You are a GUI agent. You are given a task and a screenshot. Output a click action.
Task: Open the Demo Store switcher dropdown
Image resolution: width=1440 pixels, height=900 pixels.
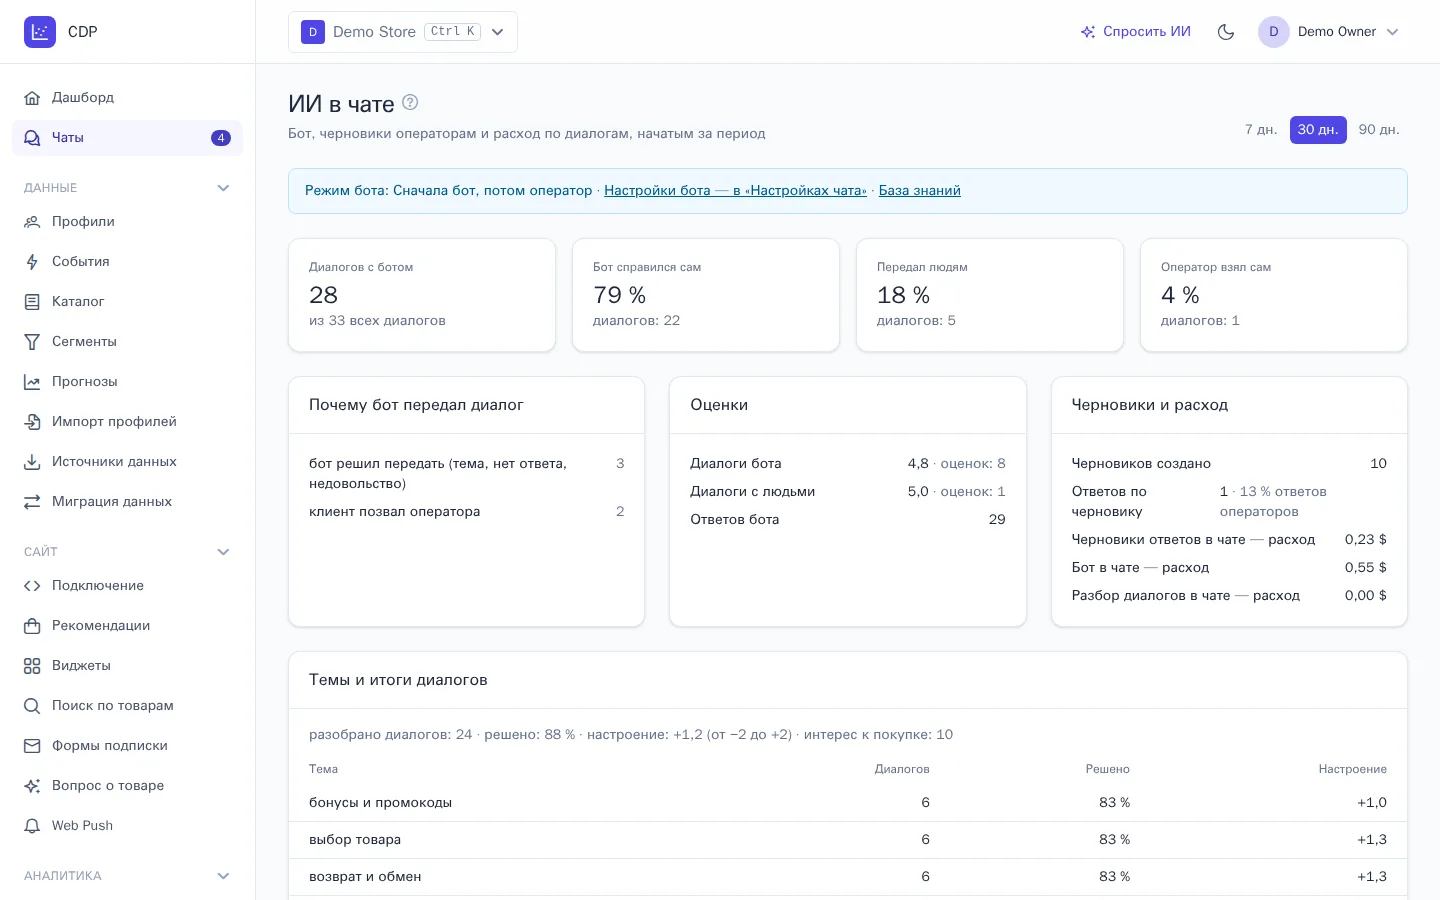point(403,32)
